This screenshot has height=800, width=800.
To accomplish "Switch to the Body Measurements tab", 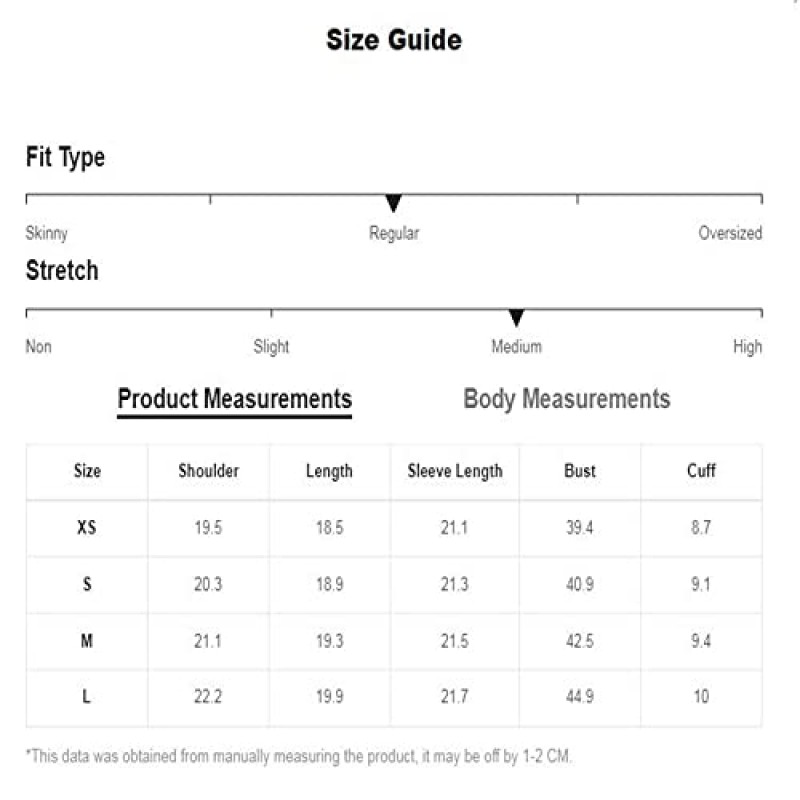I will [566, 399].
